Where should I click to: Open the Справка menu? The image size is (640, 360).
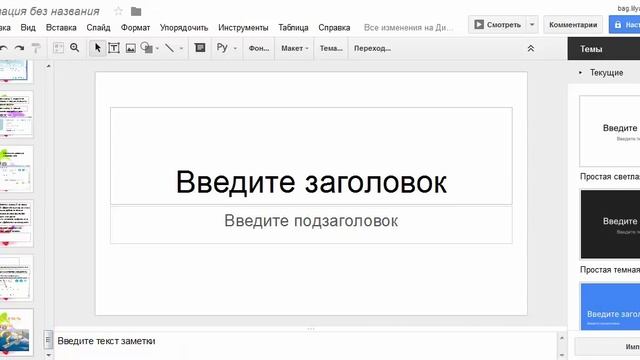[334, 27]
